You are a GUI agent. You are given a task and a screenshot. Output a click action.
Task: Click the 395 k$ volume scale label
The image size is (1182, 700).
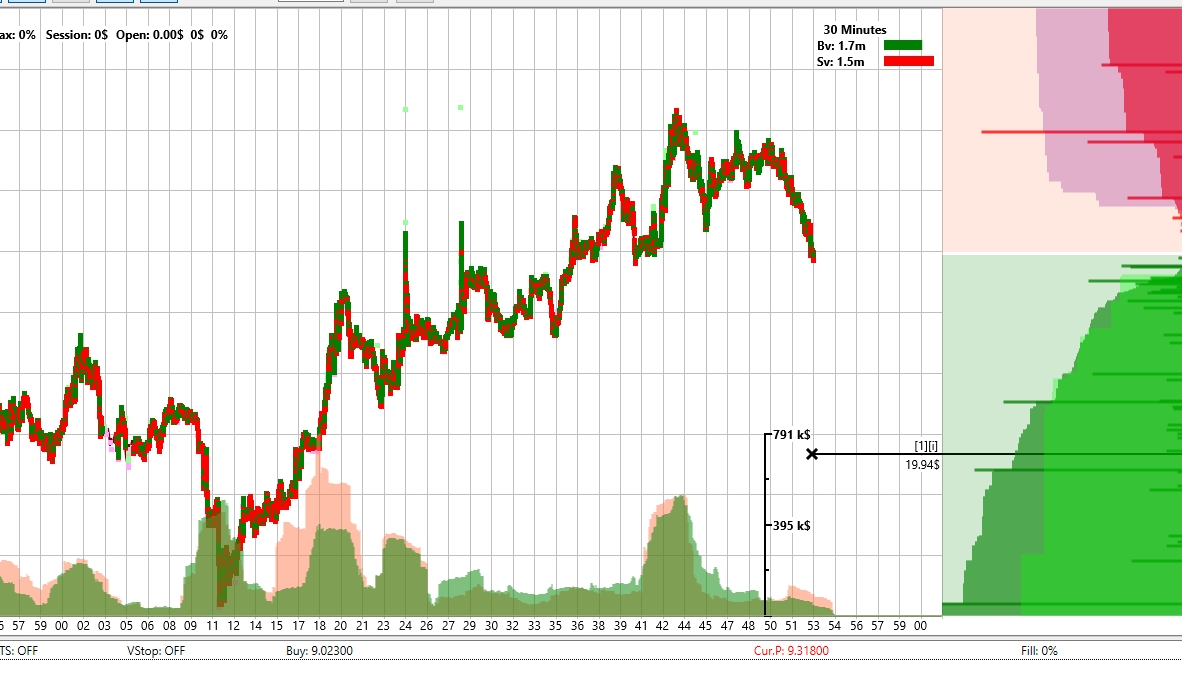point(791,525)
